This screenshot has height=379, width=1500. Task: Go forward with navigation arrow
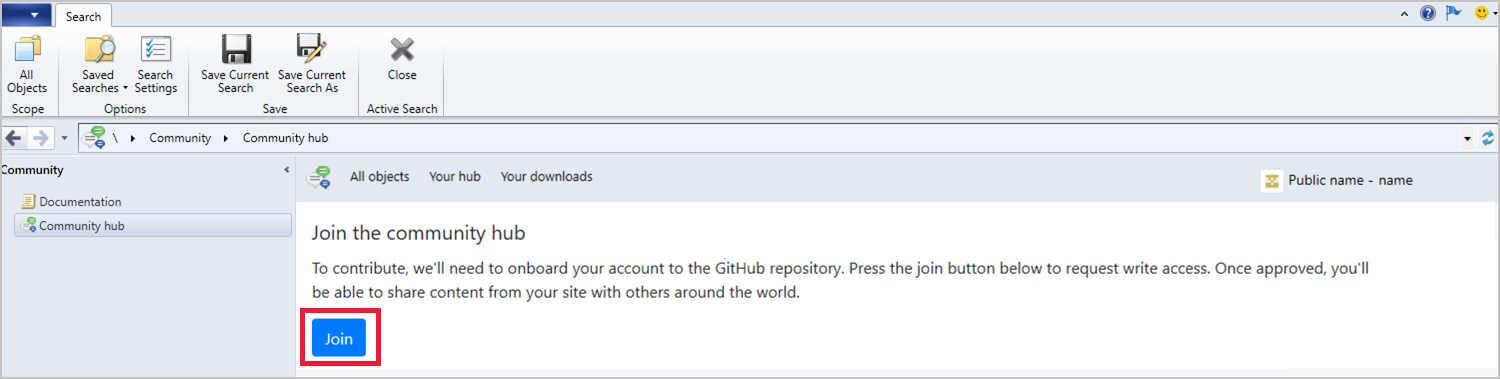pos(41,138)
